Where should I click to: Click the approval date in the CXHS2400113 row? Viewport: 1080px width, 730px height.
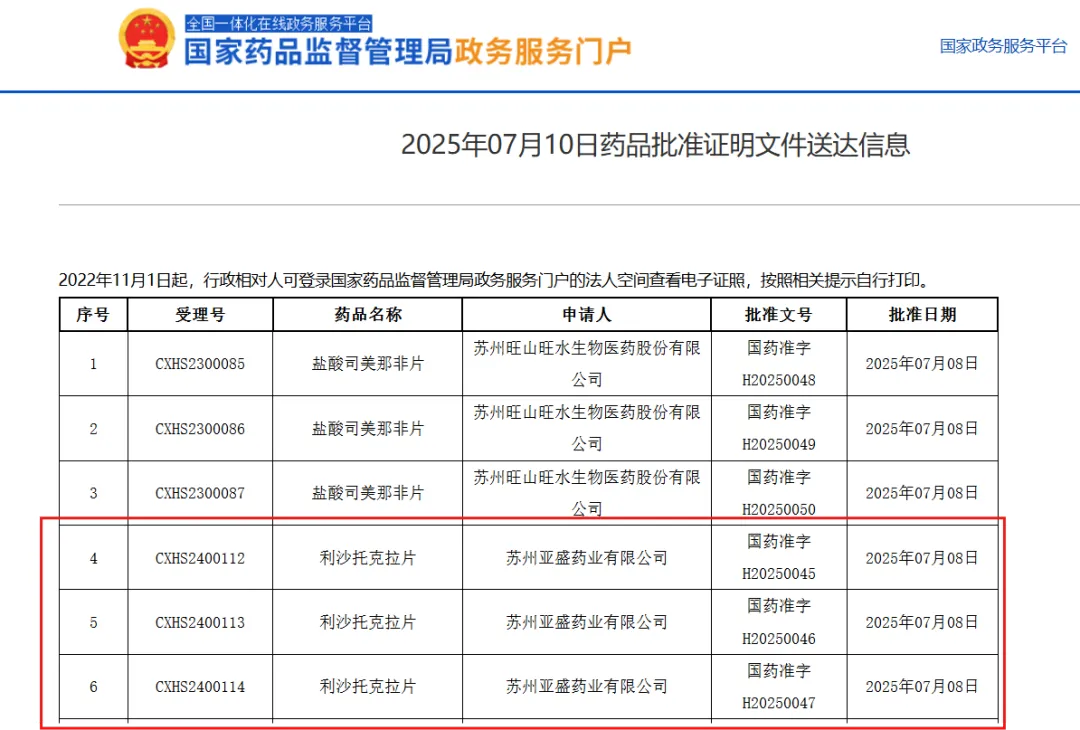click(x=922, y=623)
